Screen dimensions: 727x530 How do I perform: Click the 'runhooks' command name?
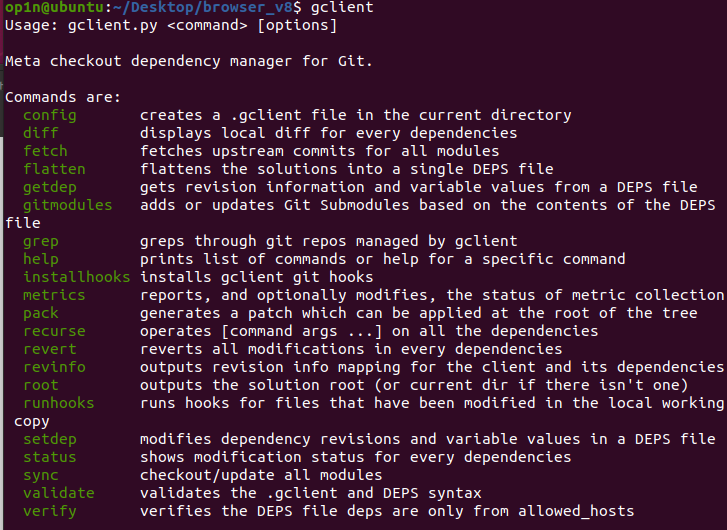point(59,403)
